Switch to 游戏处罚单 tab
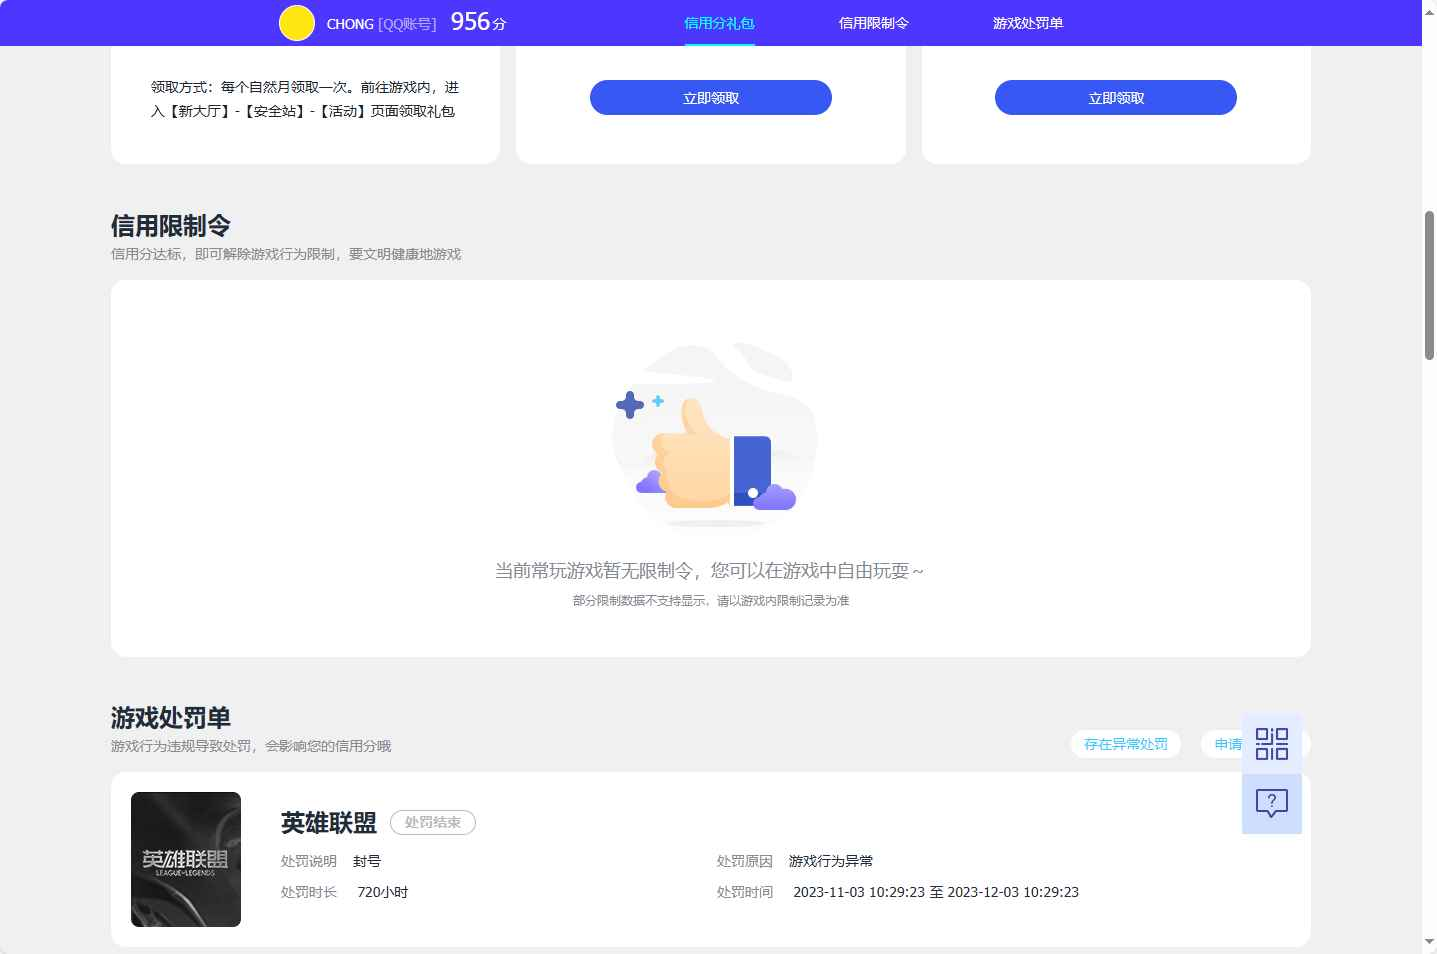The image size is (1437, 954). (x=1028, y=23)
